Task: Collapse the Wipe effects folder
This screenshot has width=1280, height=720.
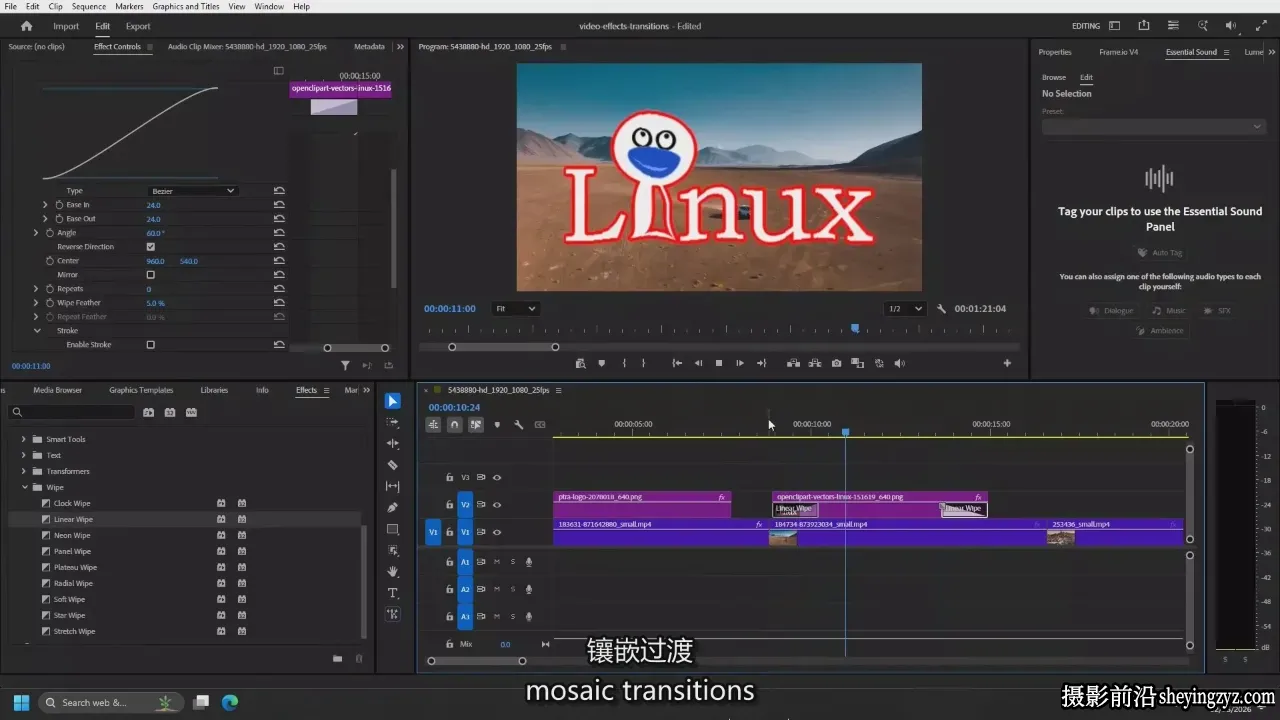Action: 24,487
